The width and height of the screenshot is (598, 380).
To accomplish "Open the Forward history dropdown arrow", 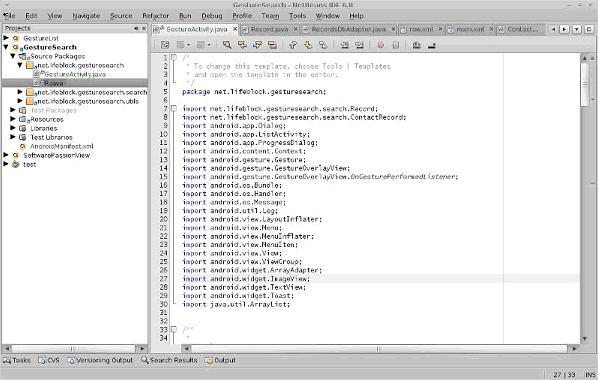I will [209, 45].
